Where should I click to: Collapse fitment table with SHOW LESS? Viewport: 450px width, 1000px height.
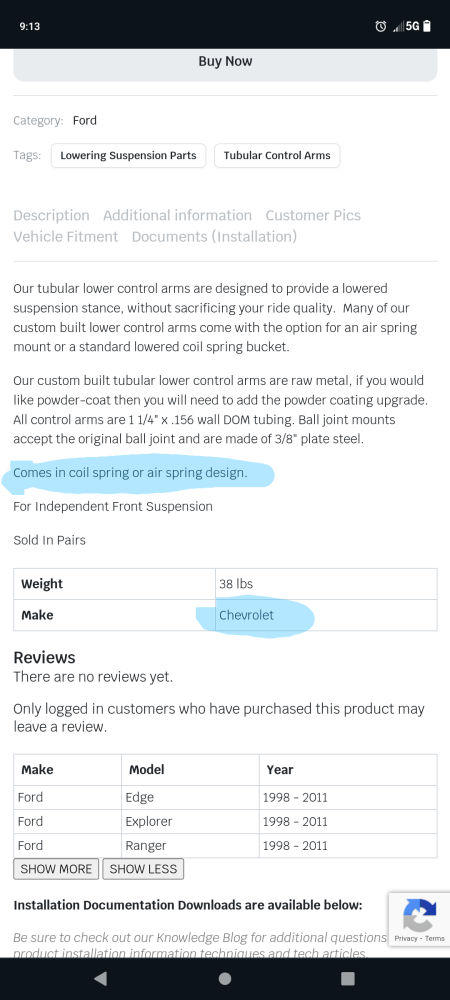[143, 869]
